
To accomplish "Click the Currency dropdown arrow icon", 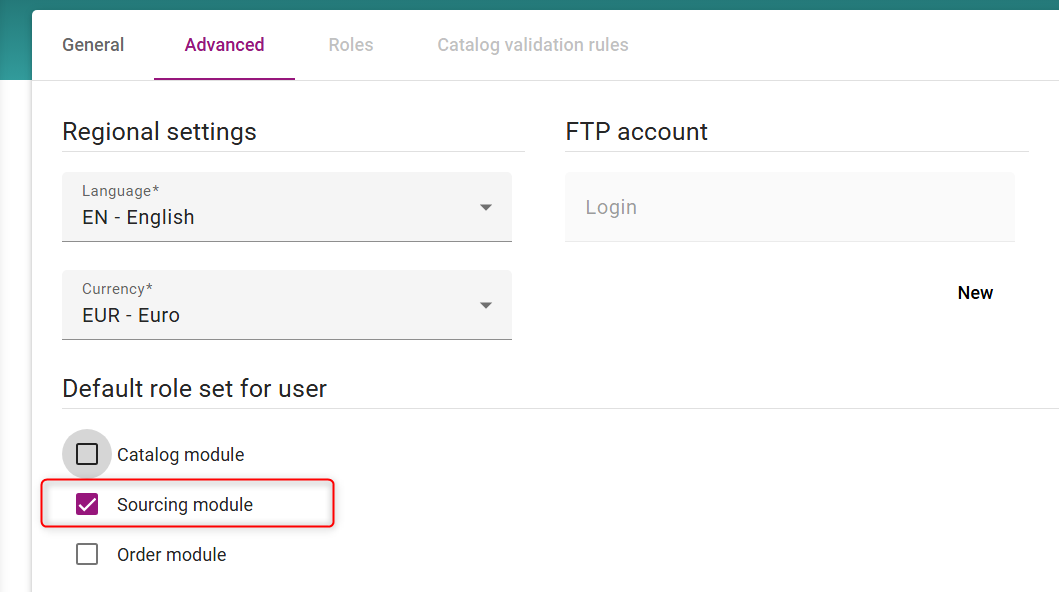I will point(486,305).
